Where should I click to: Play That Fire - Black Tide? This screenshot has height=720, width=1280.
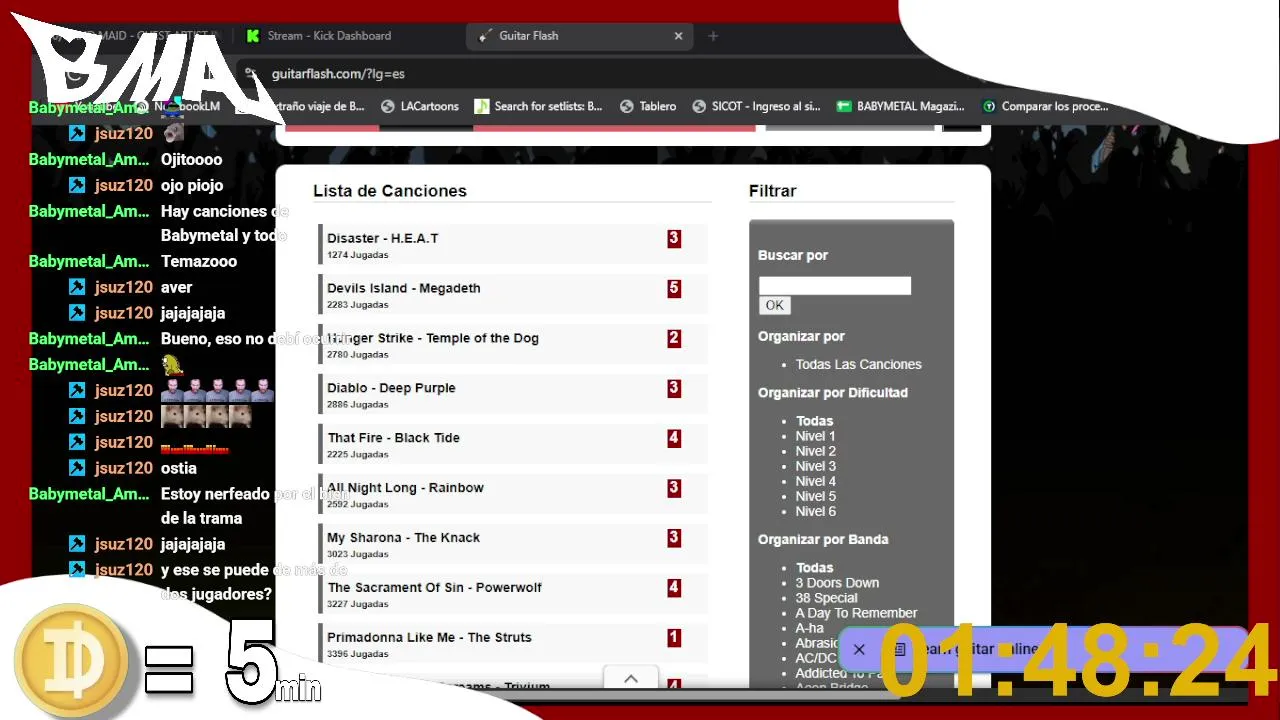tap(393, 438)
